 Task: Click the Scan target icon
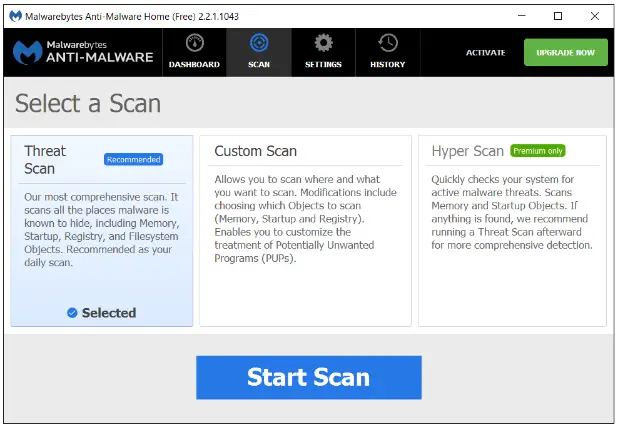pyautogui.click(x=259, y=43)
